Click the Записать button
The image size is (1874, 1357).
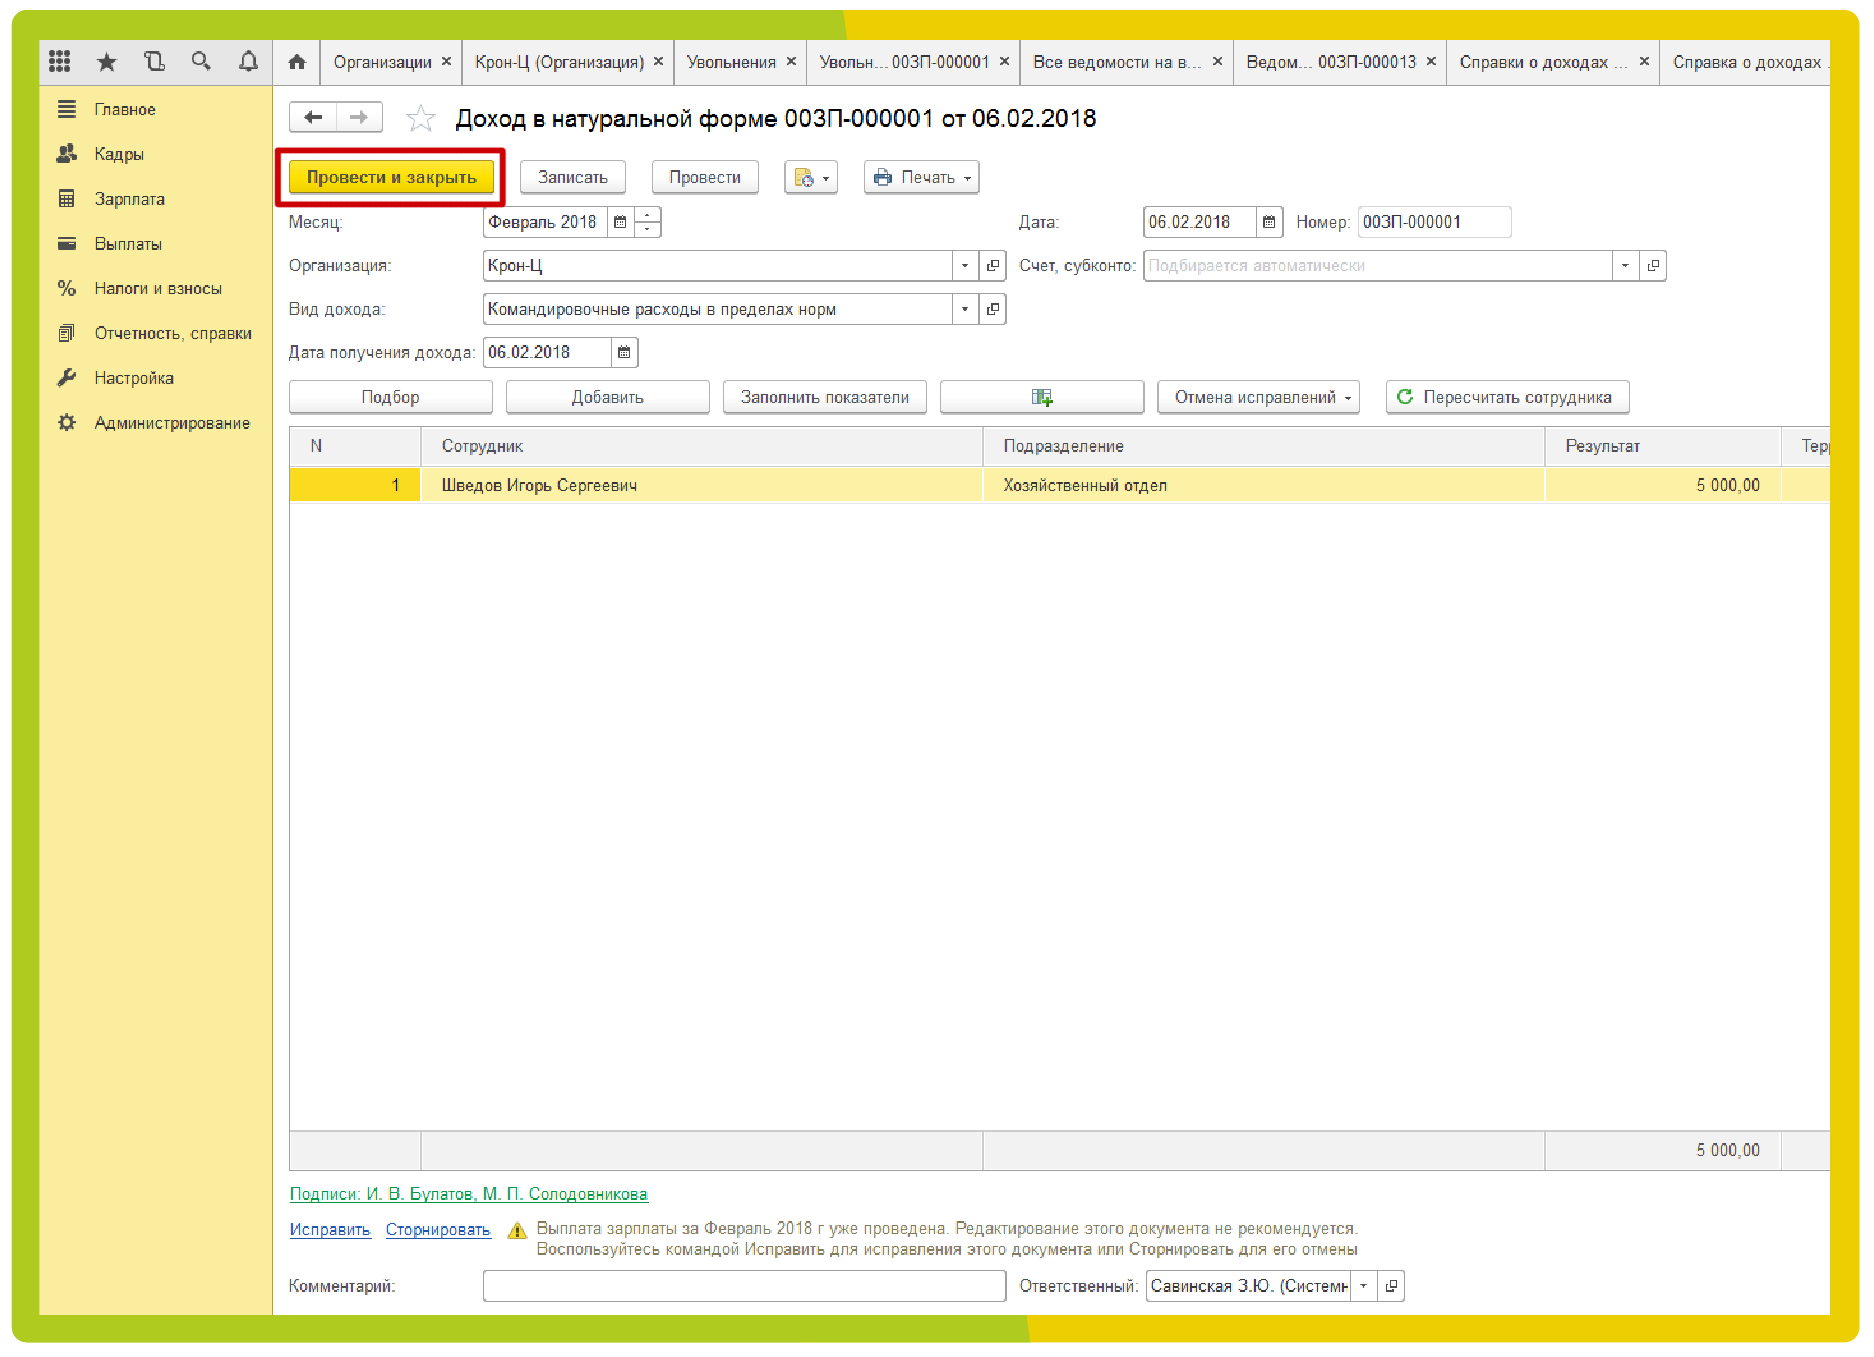572,177
